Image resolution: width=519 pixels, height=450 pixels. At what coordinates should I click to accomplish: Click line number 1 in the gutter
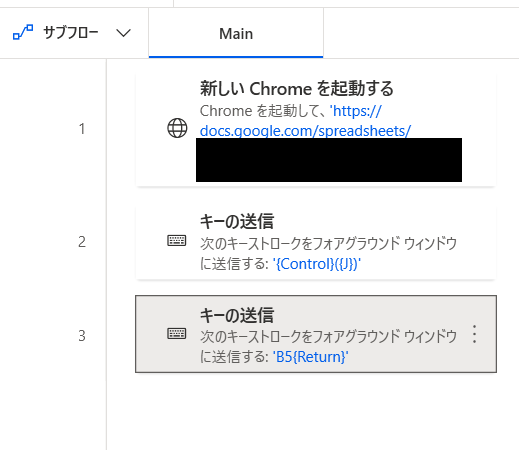coord(82,129)
